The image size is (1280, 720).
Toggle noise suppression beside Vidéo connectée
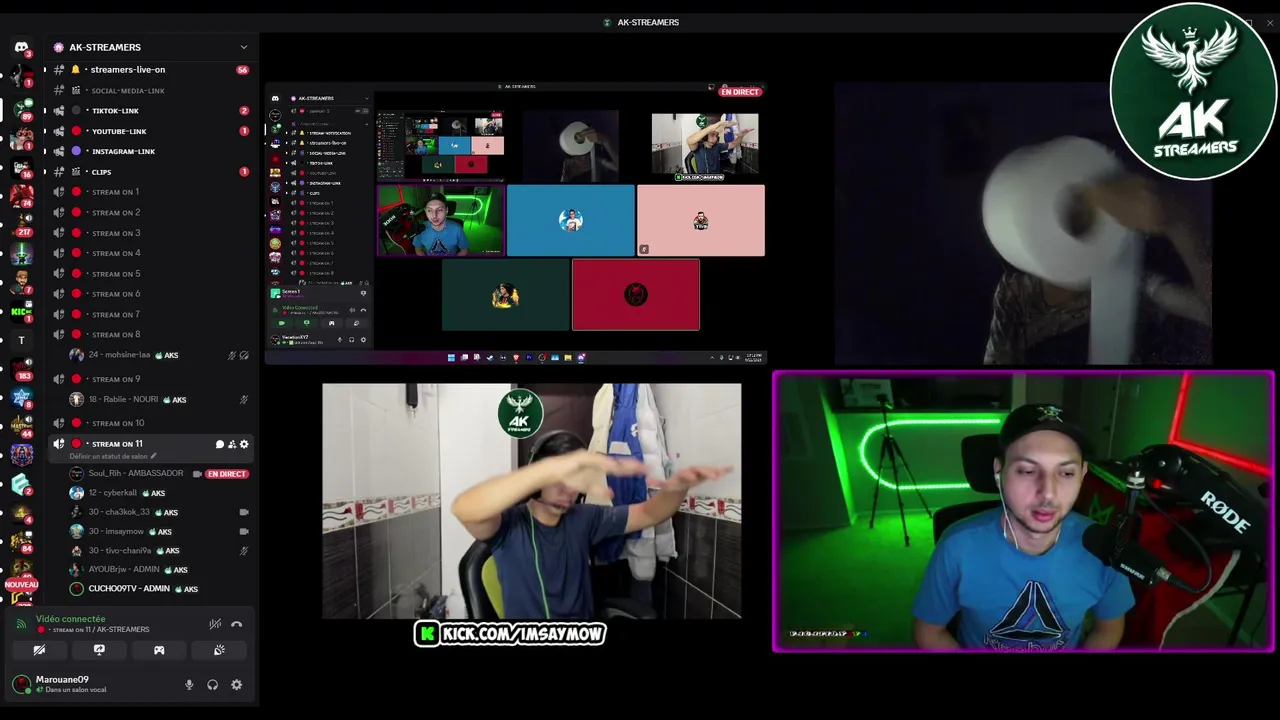(215, 624)
